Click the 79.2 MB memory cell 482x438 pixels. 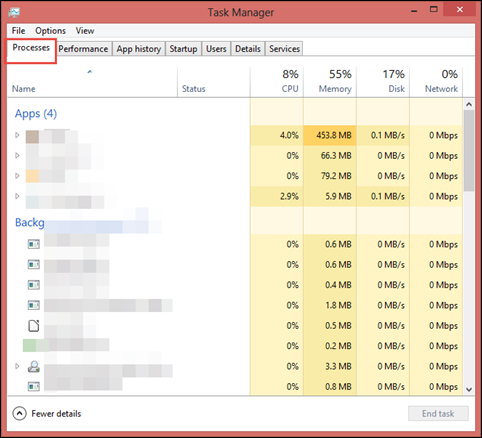330,176
